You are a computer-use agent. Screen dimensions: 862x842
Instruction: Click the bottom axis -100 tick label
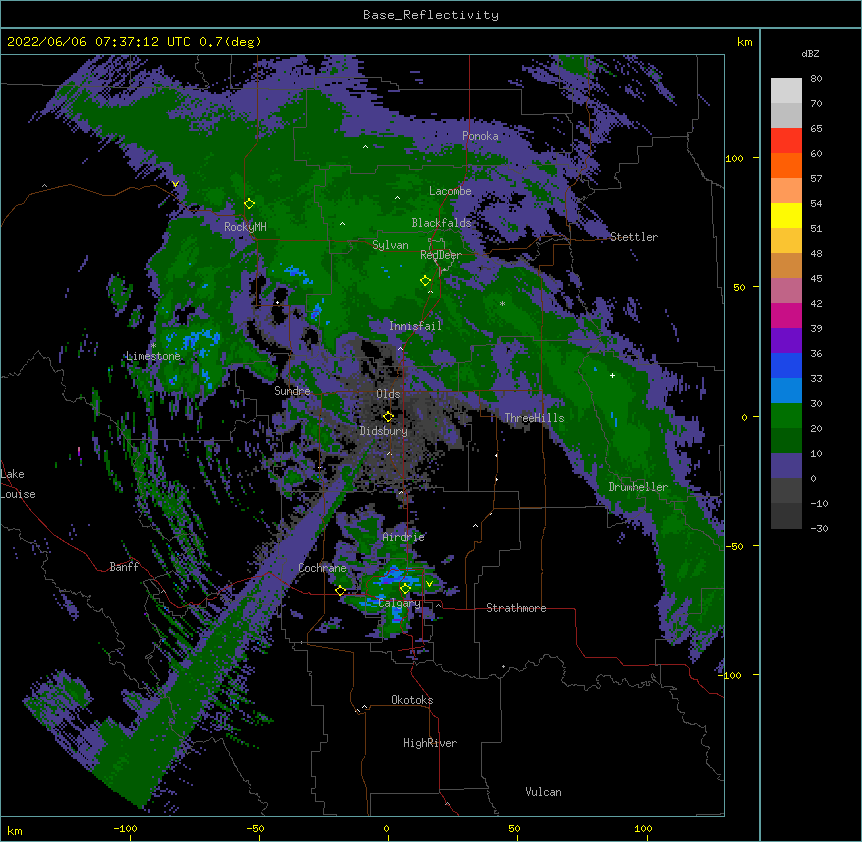126,828
